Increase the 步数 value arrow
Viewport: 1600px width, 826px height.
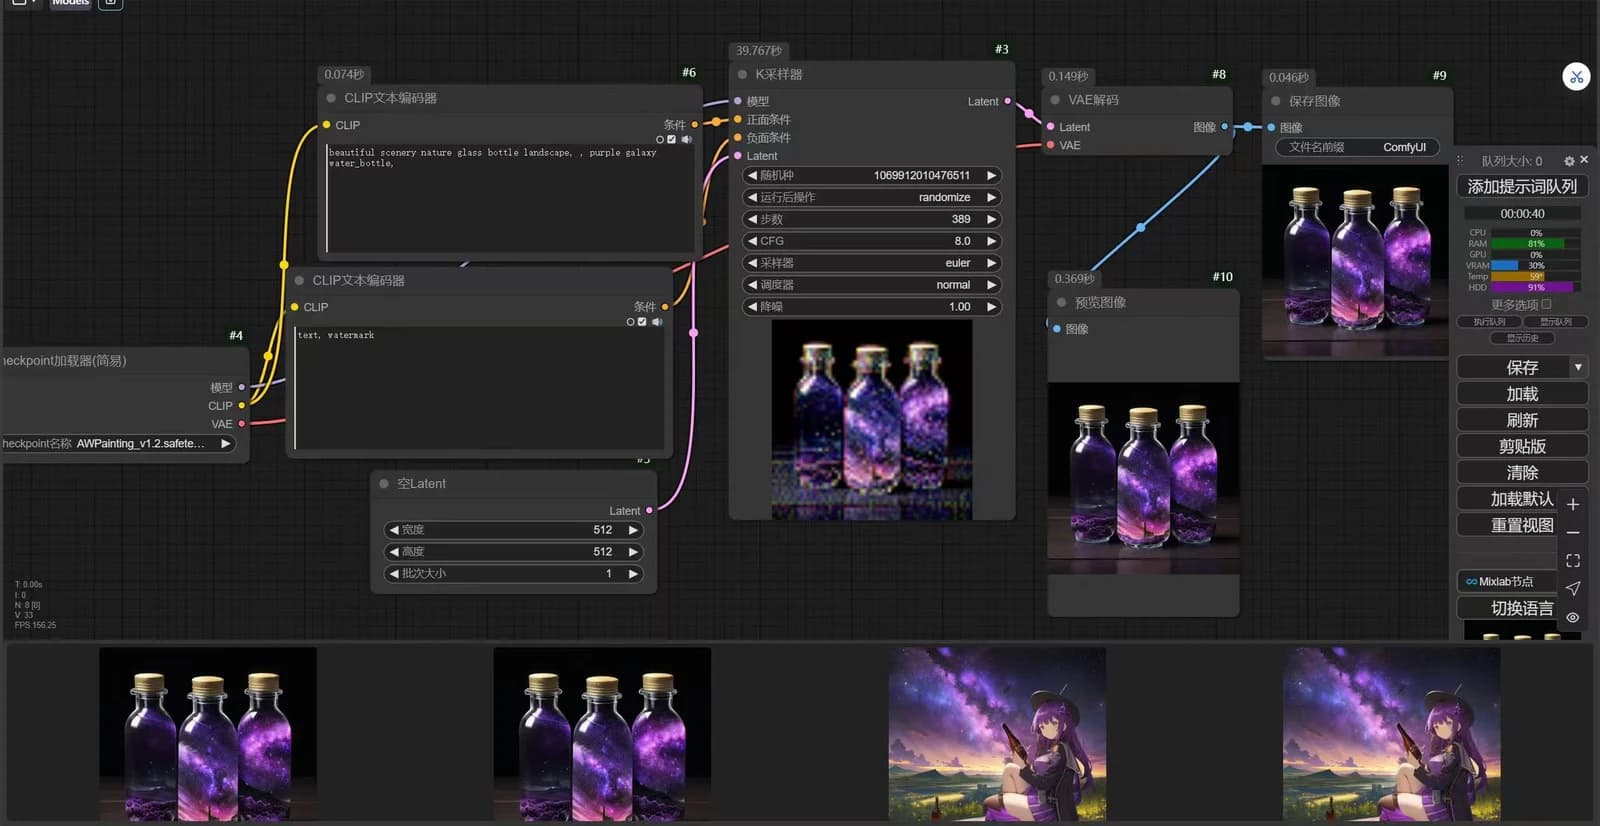pyautogui.click(x=991, y=219)
